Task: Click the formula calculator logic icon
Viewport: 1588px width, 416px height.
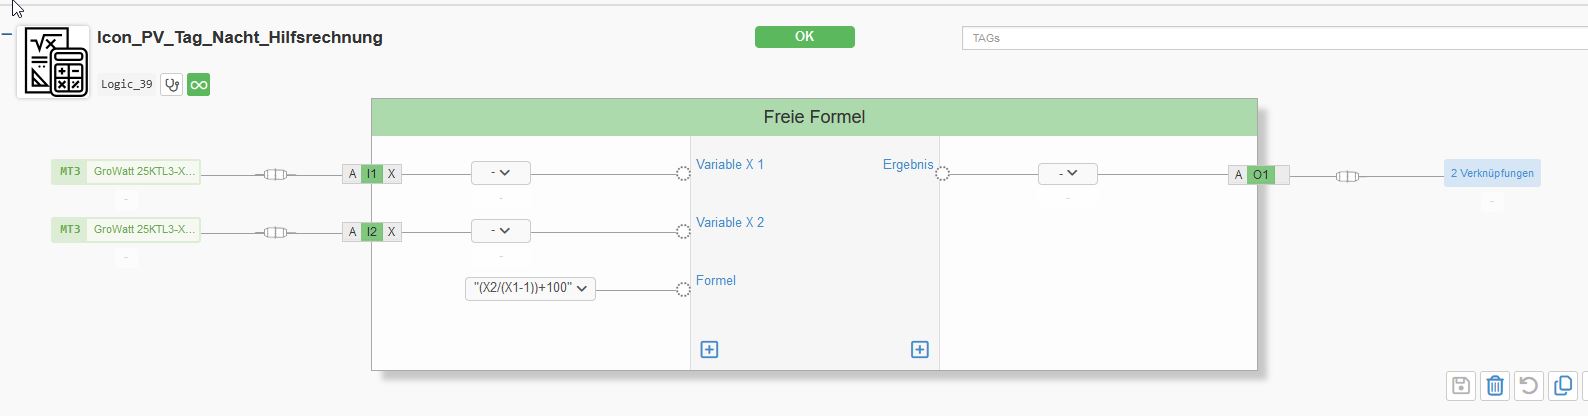Action: 53,62
